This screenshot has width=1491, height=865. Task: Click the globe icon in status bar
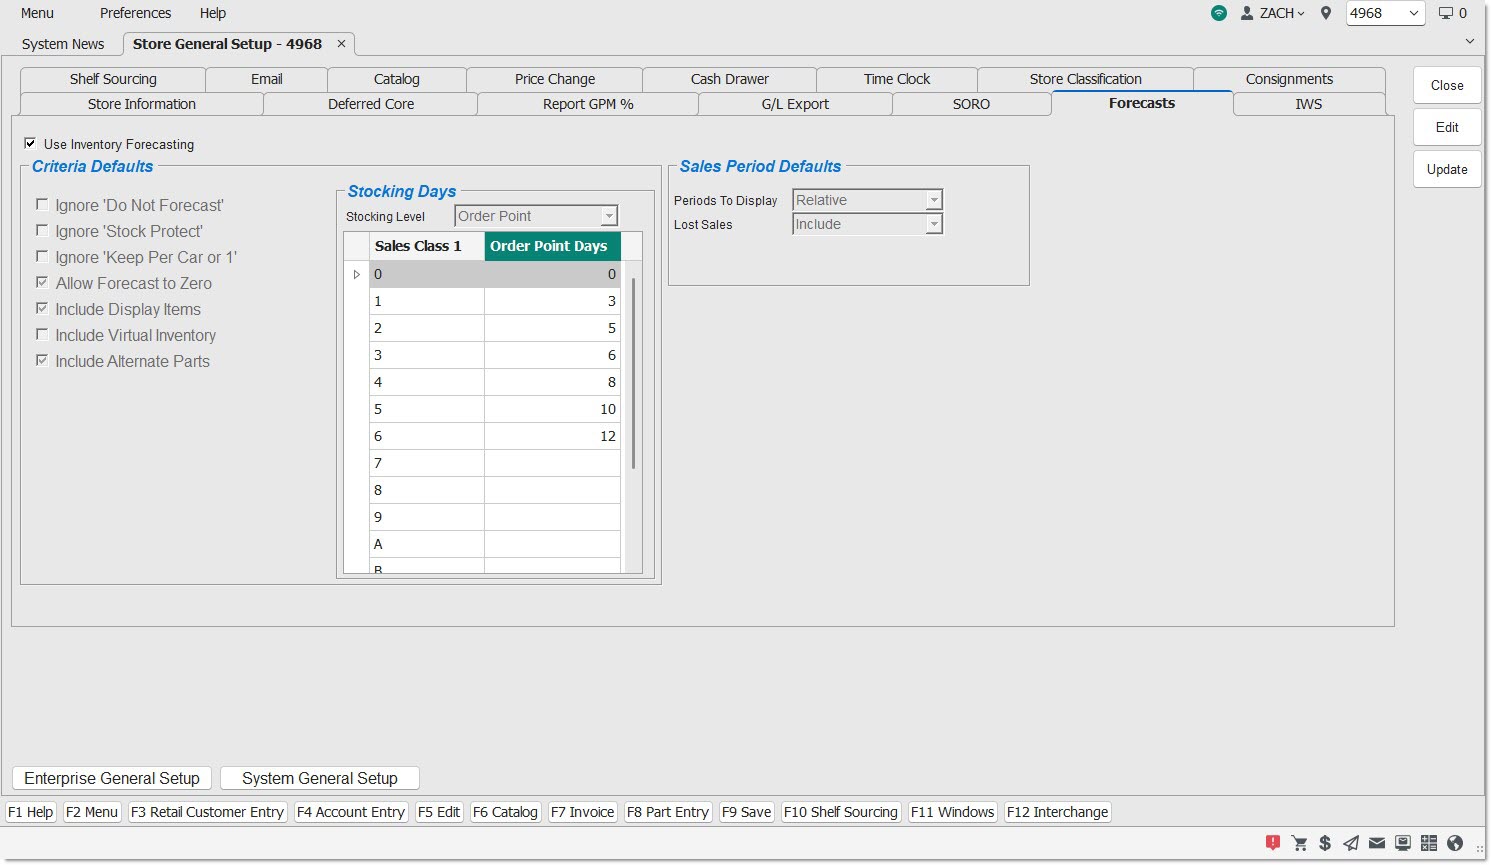point(1455,843)
